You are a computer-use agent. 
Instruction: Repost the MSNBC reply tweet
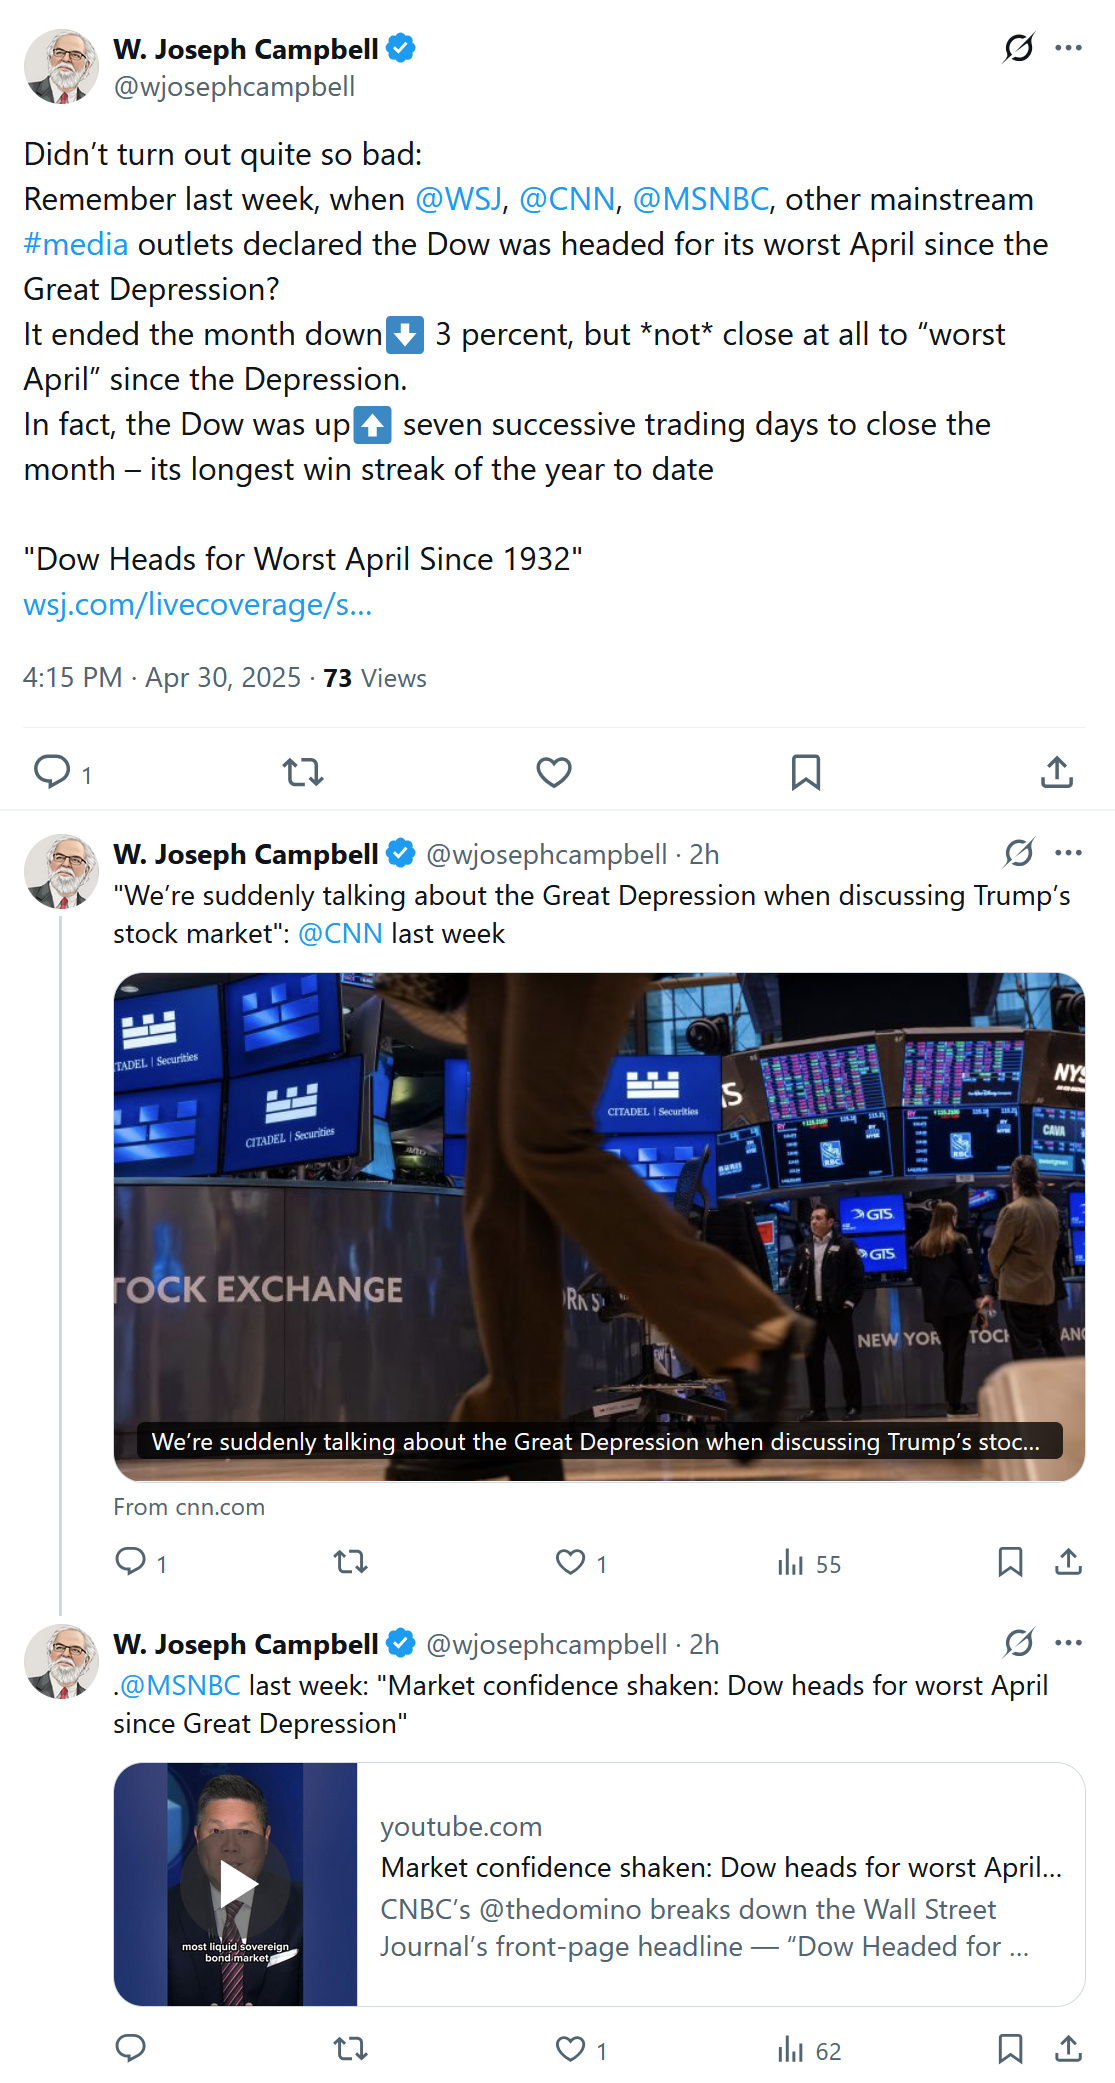pyautogui.click(x=351, y=2050)
